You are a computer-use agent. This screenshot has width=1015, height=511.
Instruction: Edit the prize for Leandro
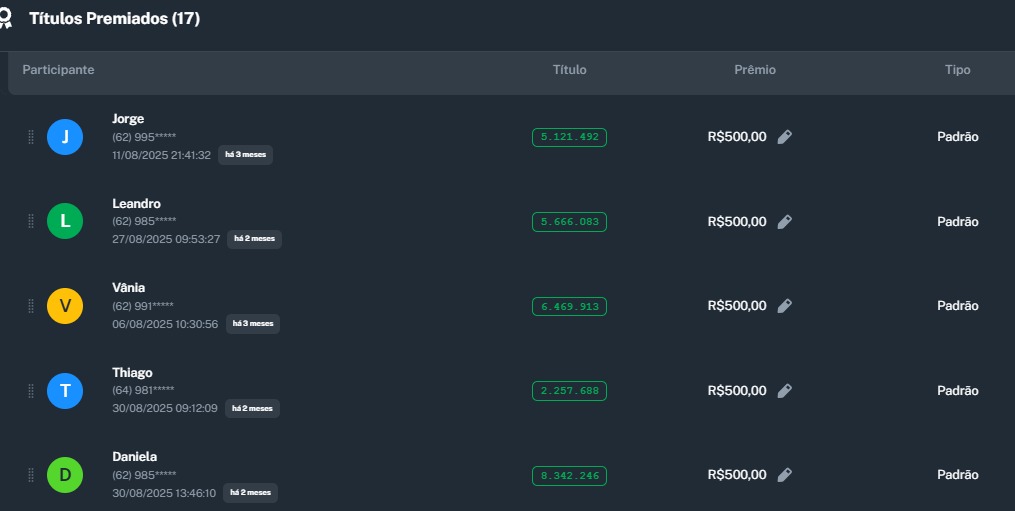[x=785, y=222]
